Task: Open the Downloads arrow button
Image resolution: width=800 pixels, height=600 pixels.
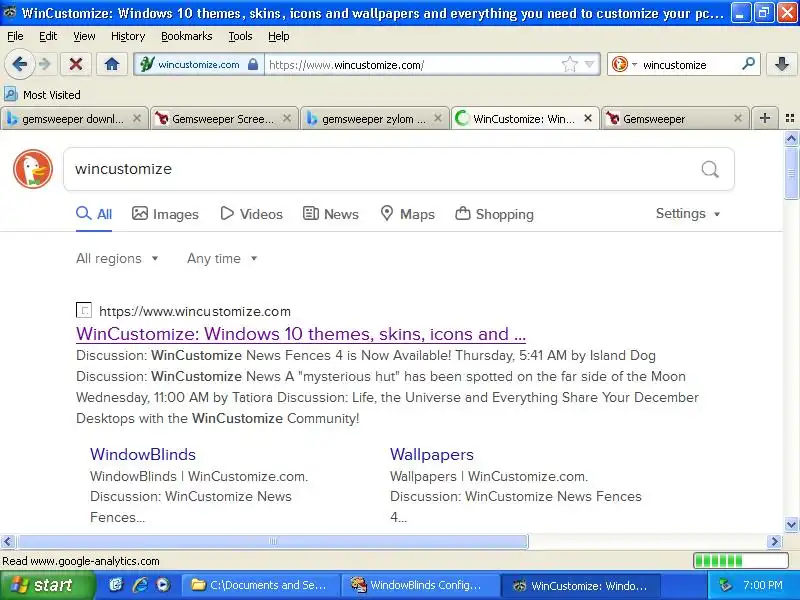Action: point(782,64)
